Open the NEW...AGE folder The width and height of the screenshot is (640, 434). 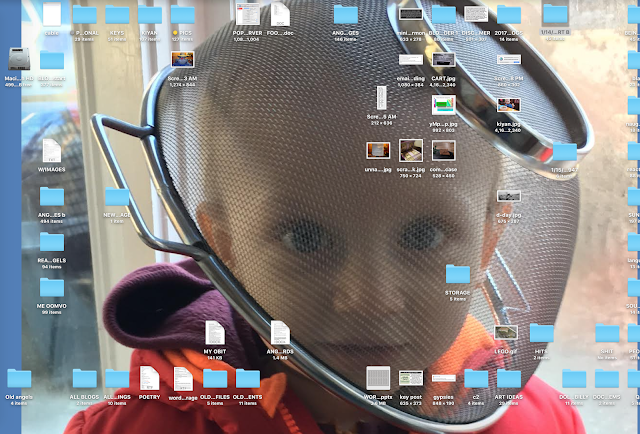click(x=117, y=196)
